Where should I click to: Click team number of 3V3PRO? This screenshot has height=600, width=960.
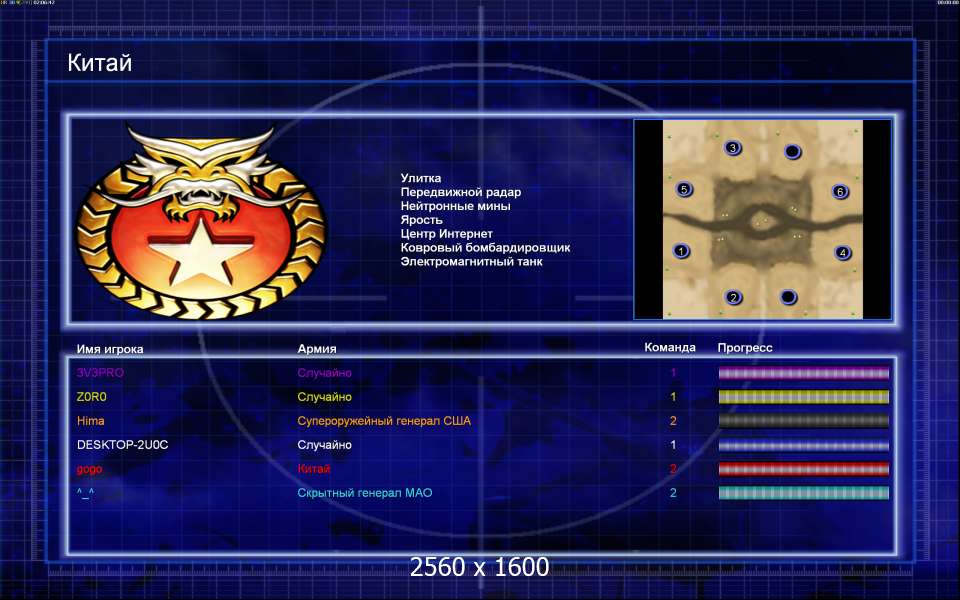click(673, 373)
